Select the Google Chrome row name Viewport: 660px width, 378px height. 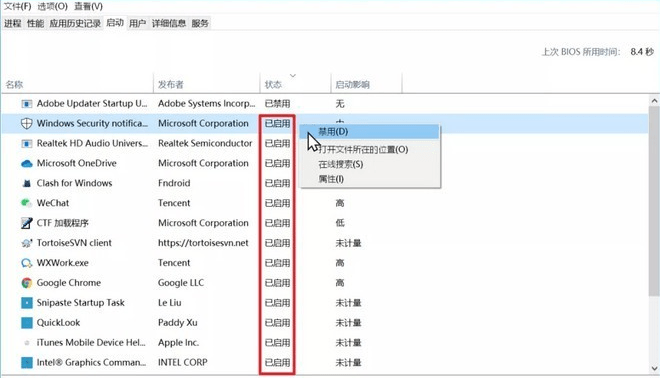coord(69,283)
